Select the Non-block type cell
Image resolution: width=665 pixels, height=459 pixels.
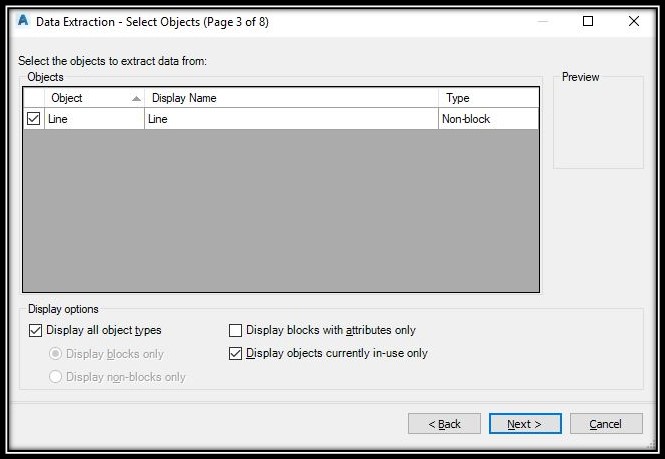pyautogui.click(x=489, y=119)
